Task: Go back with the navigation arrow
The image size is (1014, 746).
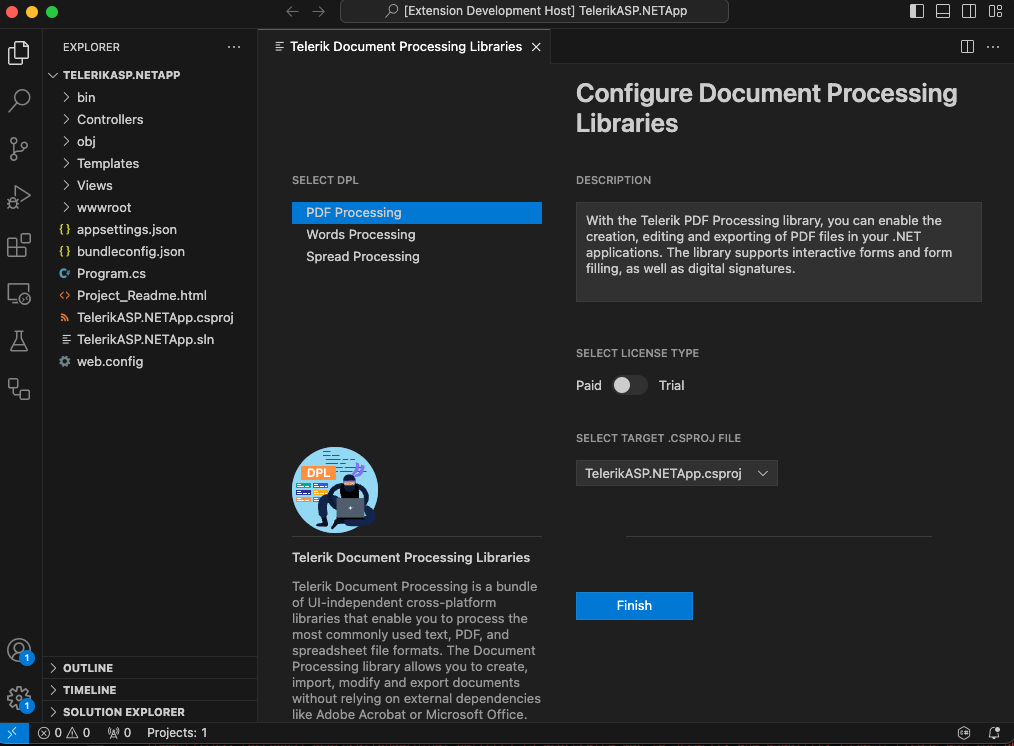Action: coord(292,12)
